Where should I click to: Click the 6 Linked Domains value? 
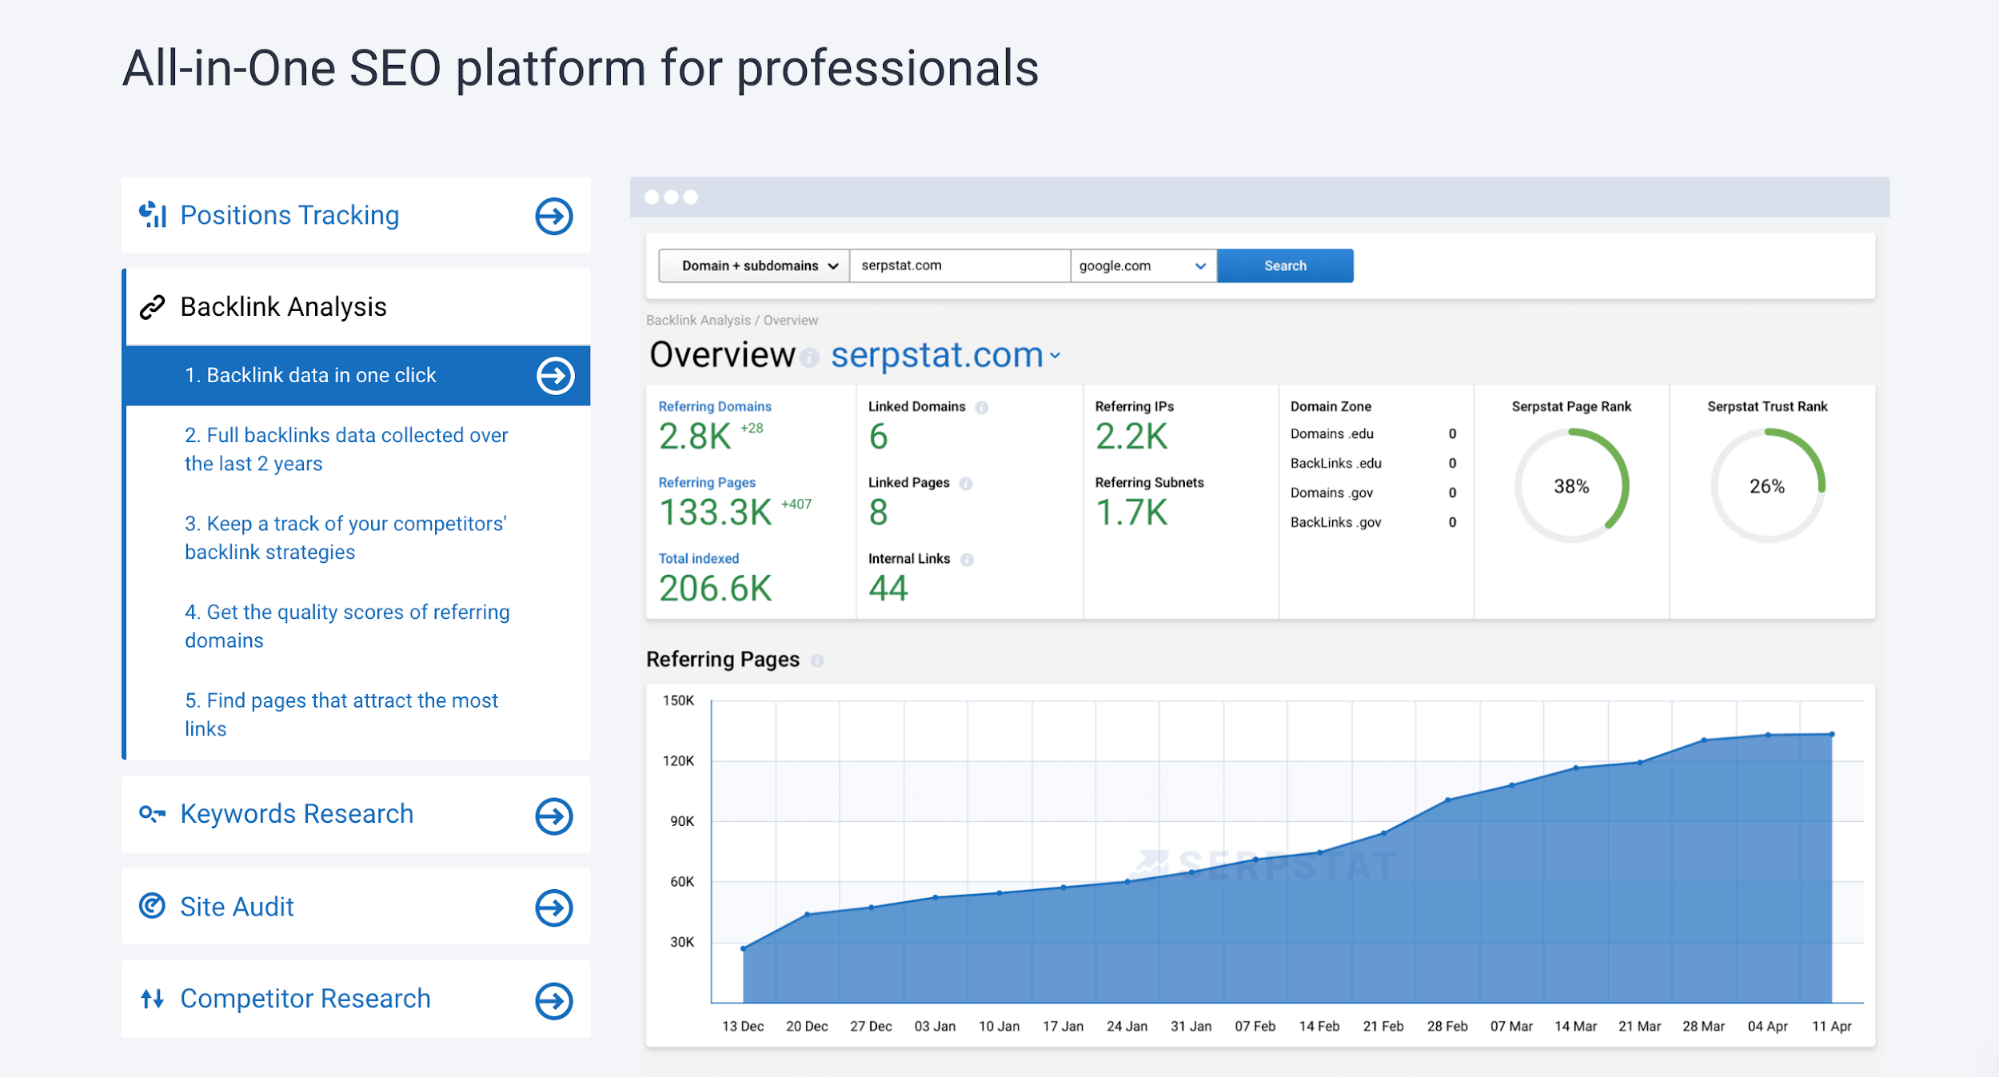[x=878, y=437]
